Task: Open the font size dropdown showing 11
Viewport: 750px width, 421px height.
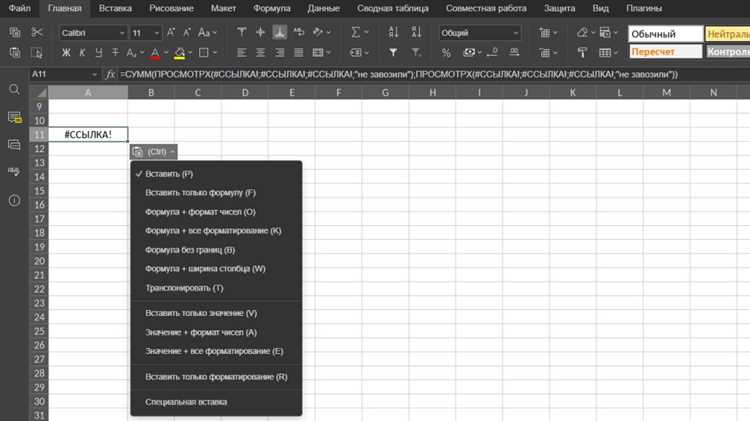Action: point(156,33)
